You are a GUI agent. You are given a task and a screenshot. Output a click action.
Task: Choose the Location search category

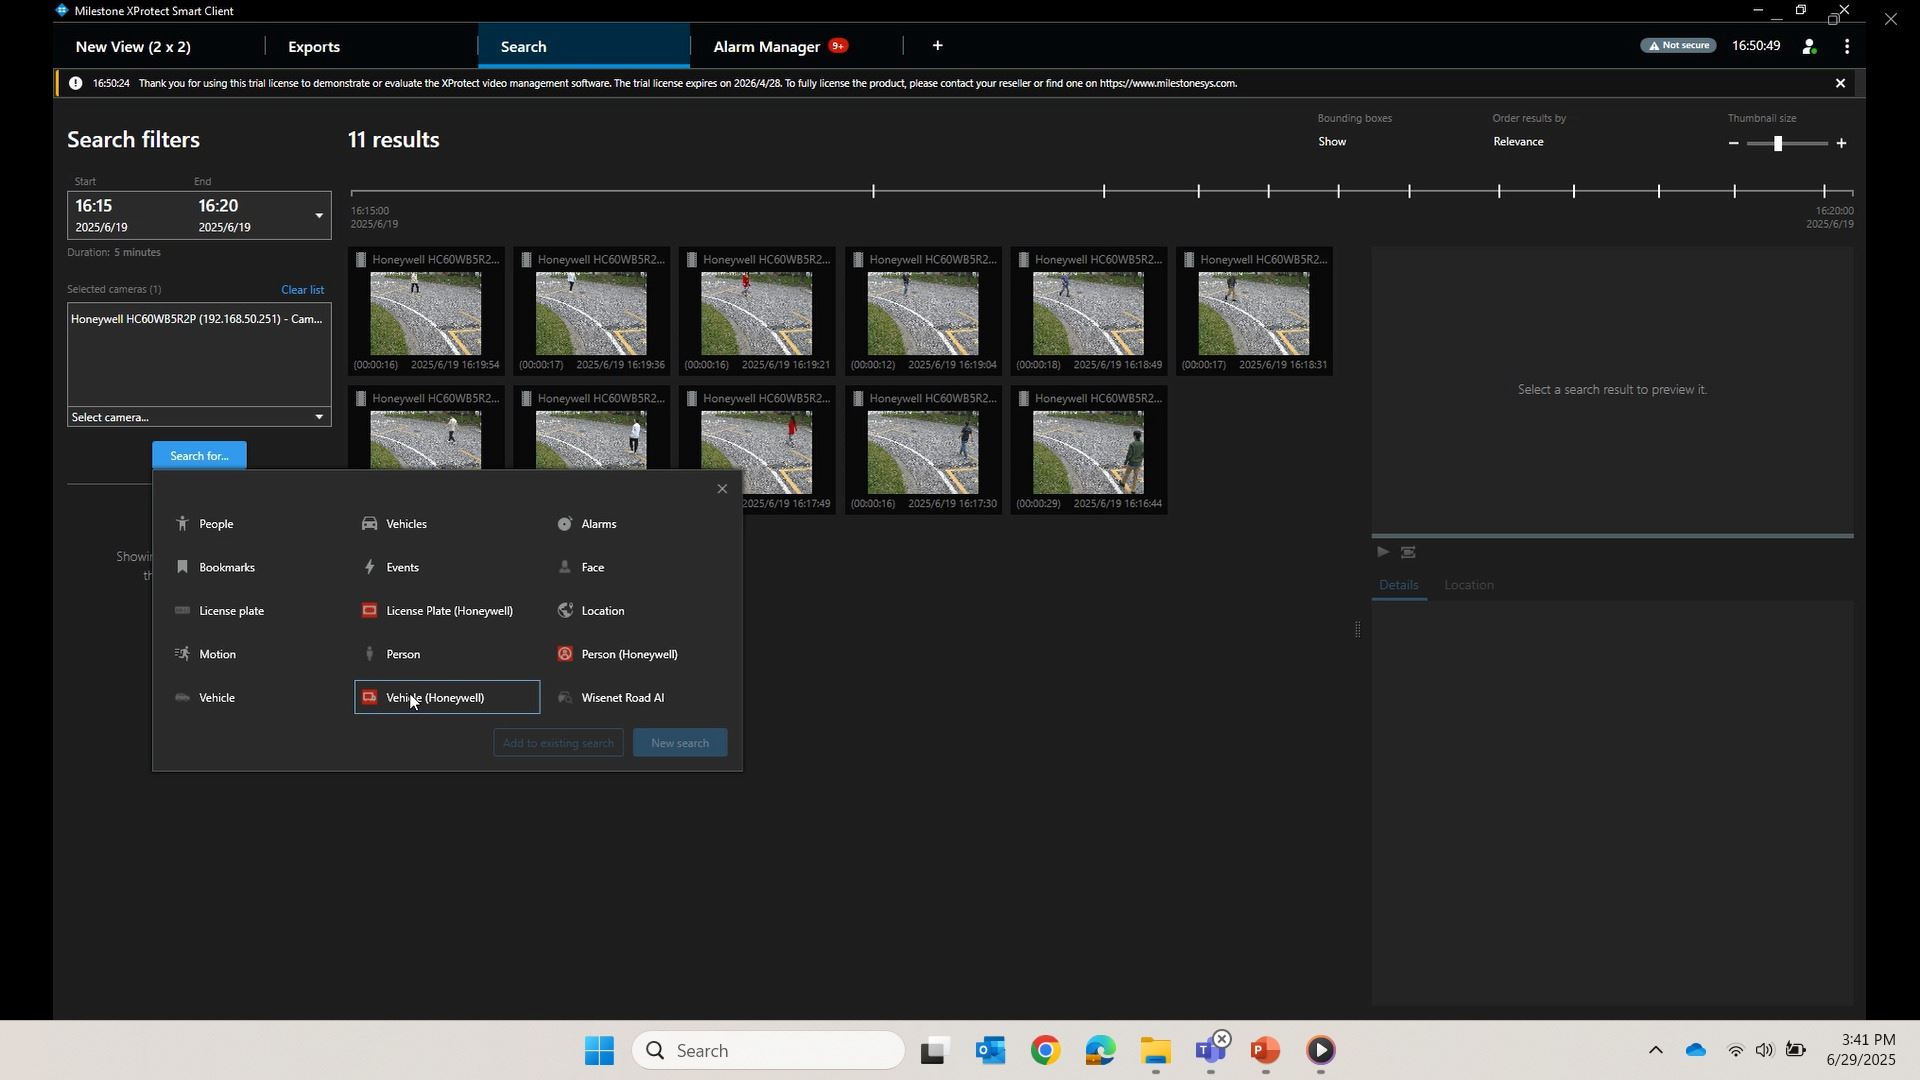[x=591, y=611]
